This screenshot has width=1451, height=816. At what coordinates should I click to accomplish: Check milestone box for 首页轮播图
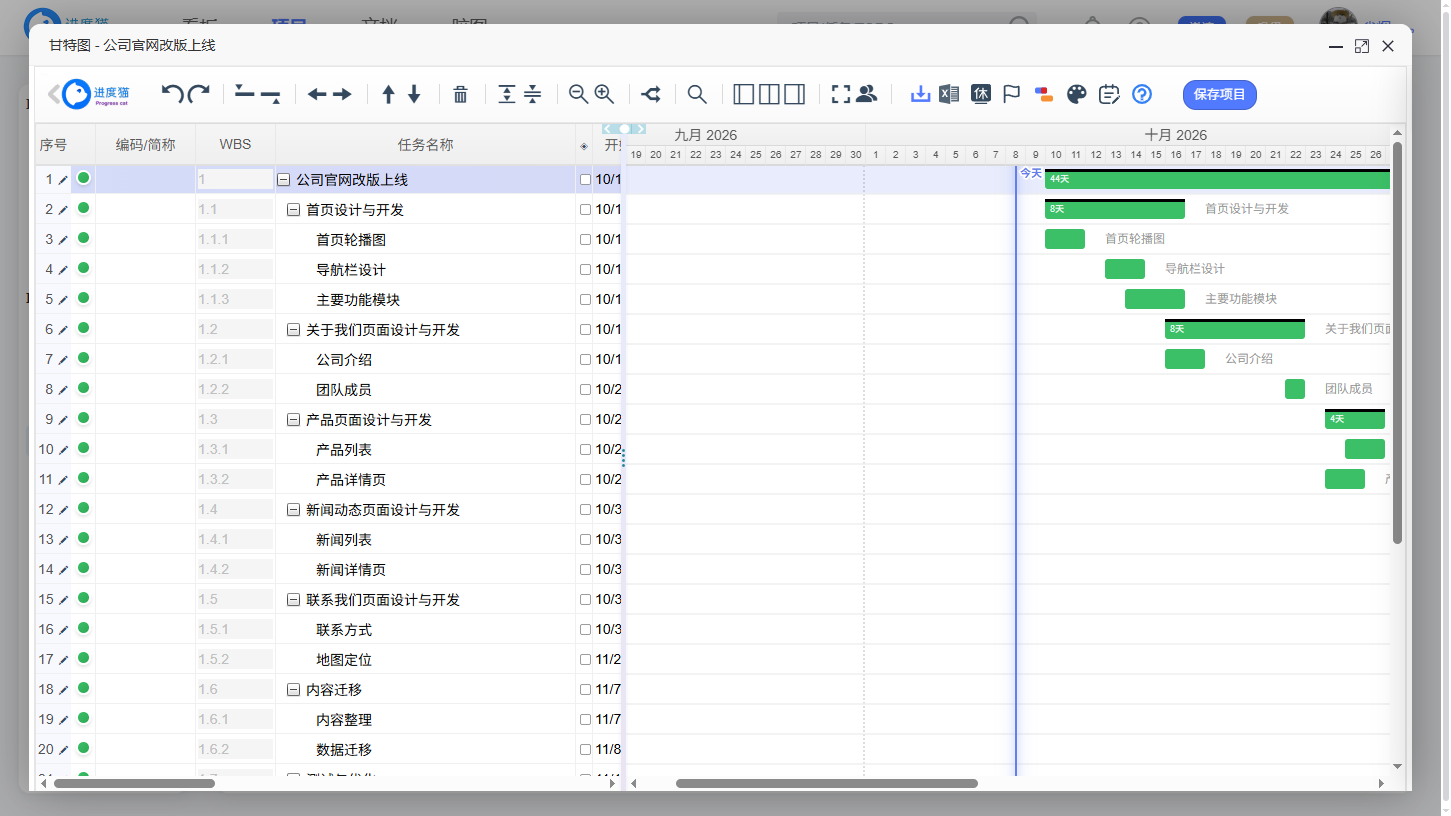click(585, 240)
